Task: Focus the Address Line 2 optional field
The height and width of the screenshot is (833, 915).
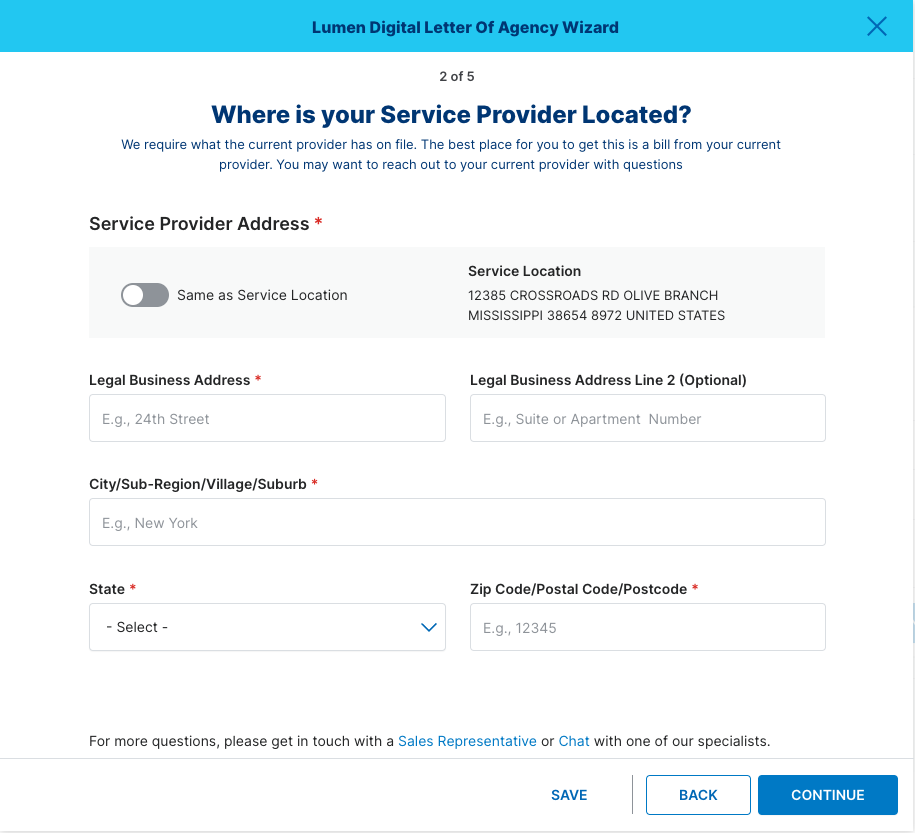Action: 648,418
